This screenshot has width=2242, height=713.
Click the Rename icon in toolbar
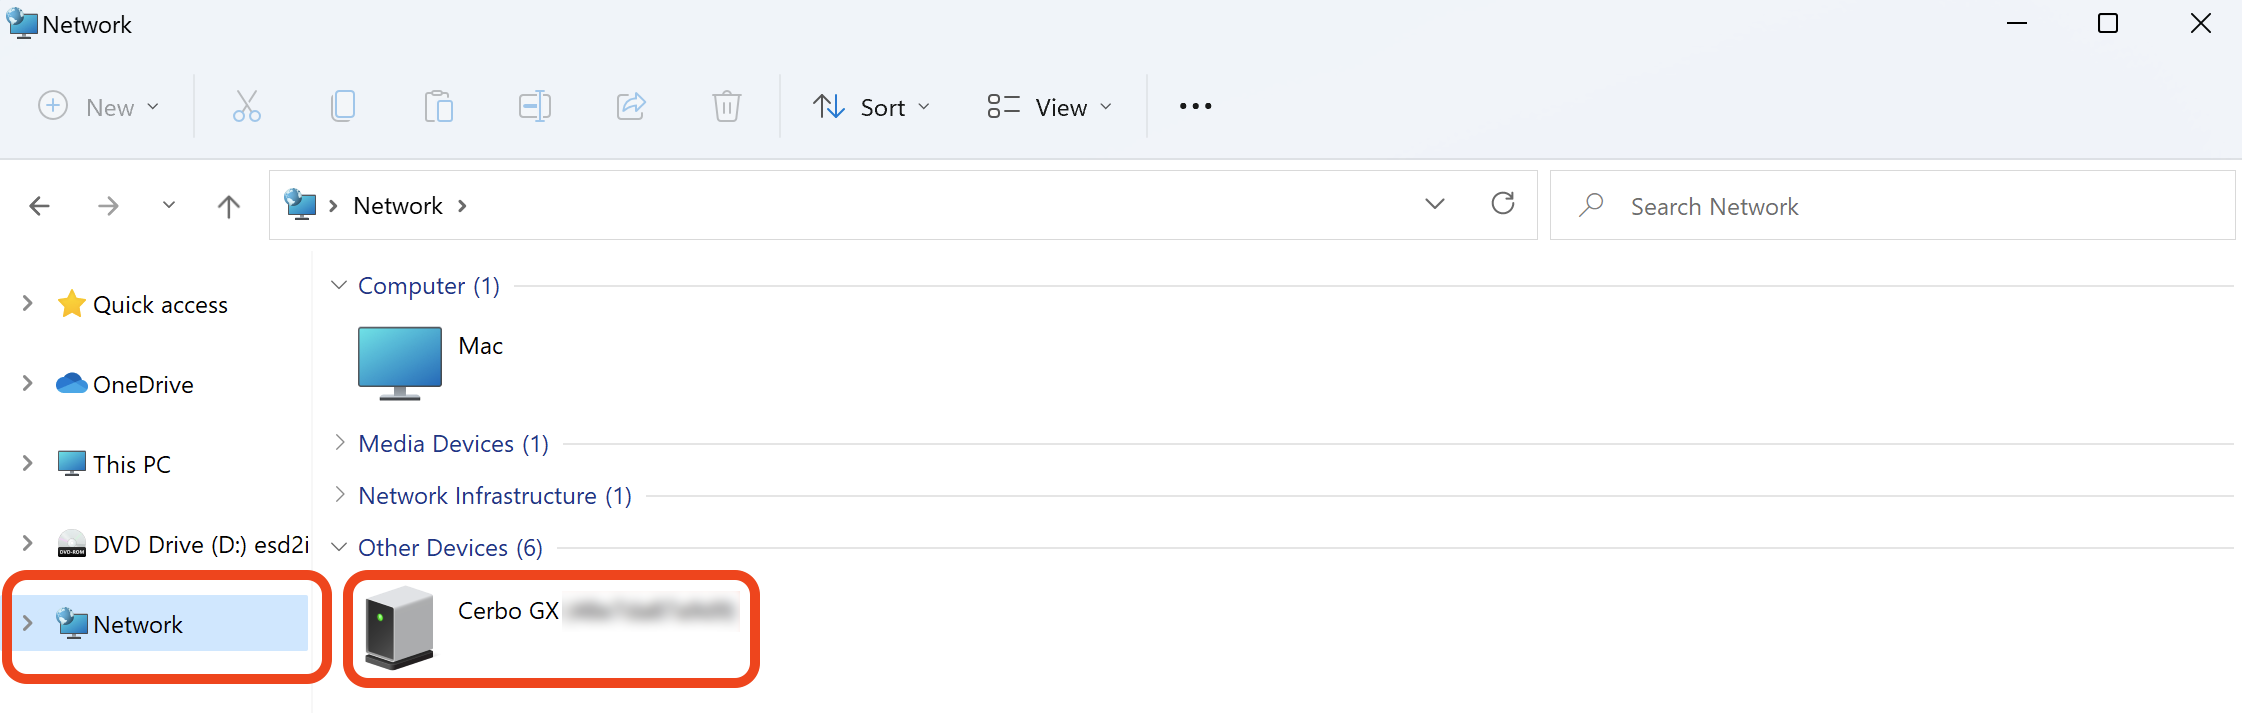pos(535,106)
